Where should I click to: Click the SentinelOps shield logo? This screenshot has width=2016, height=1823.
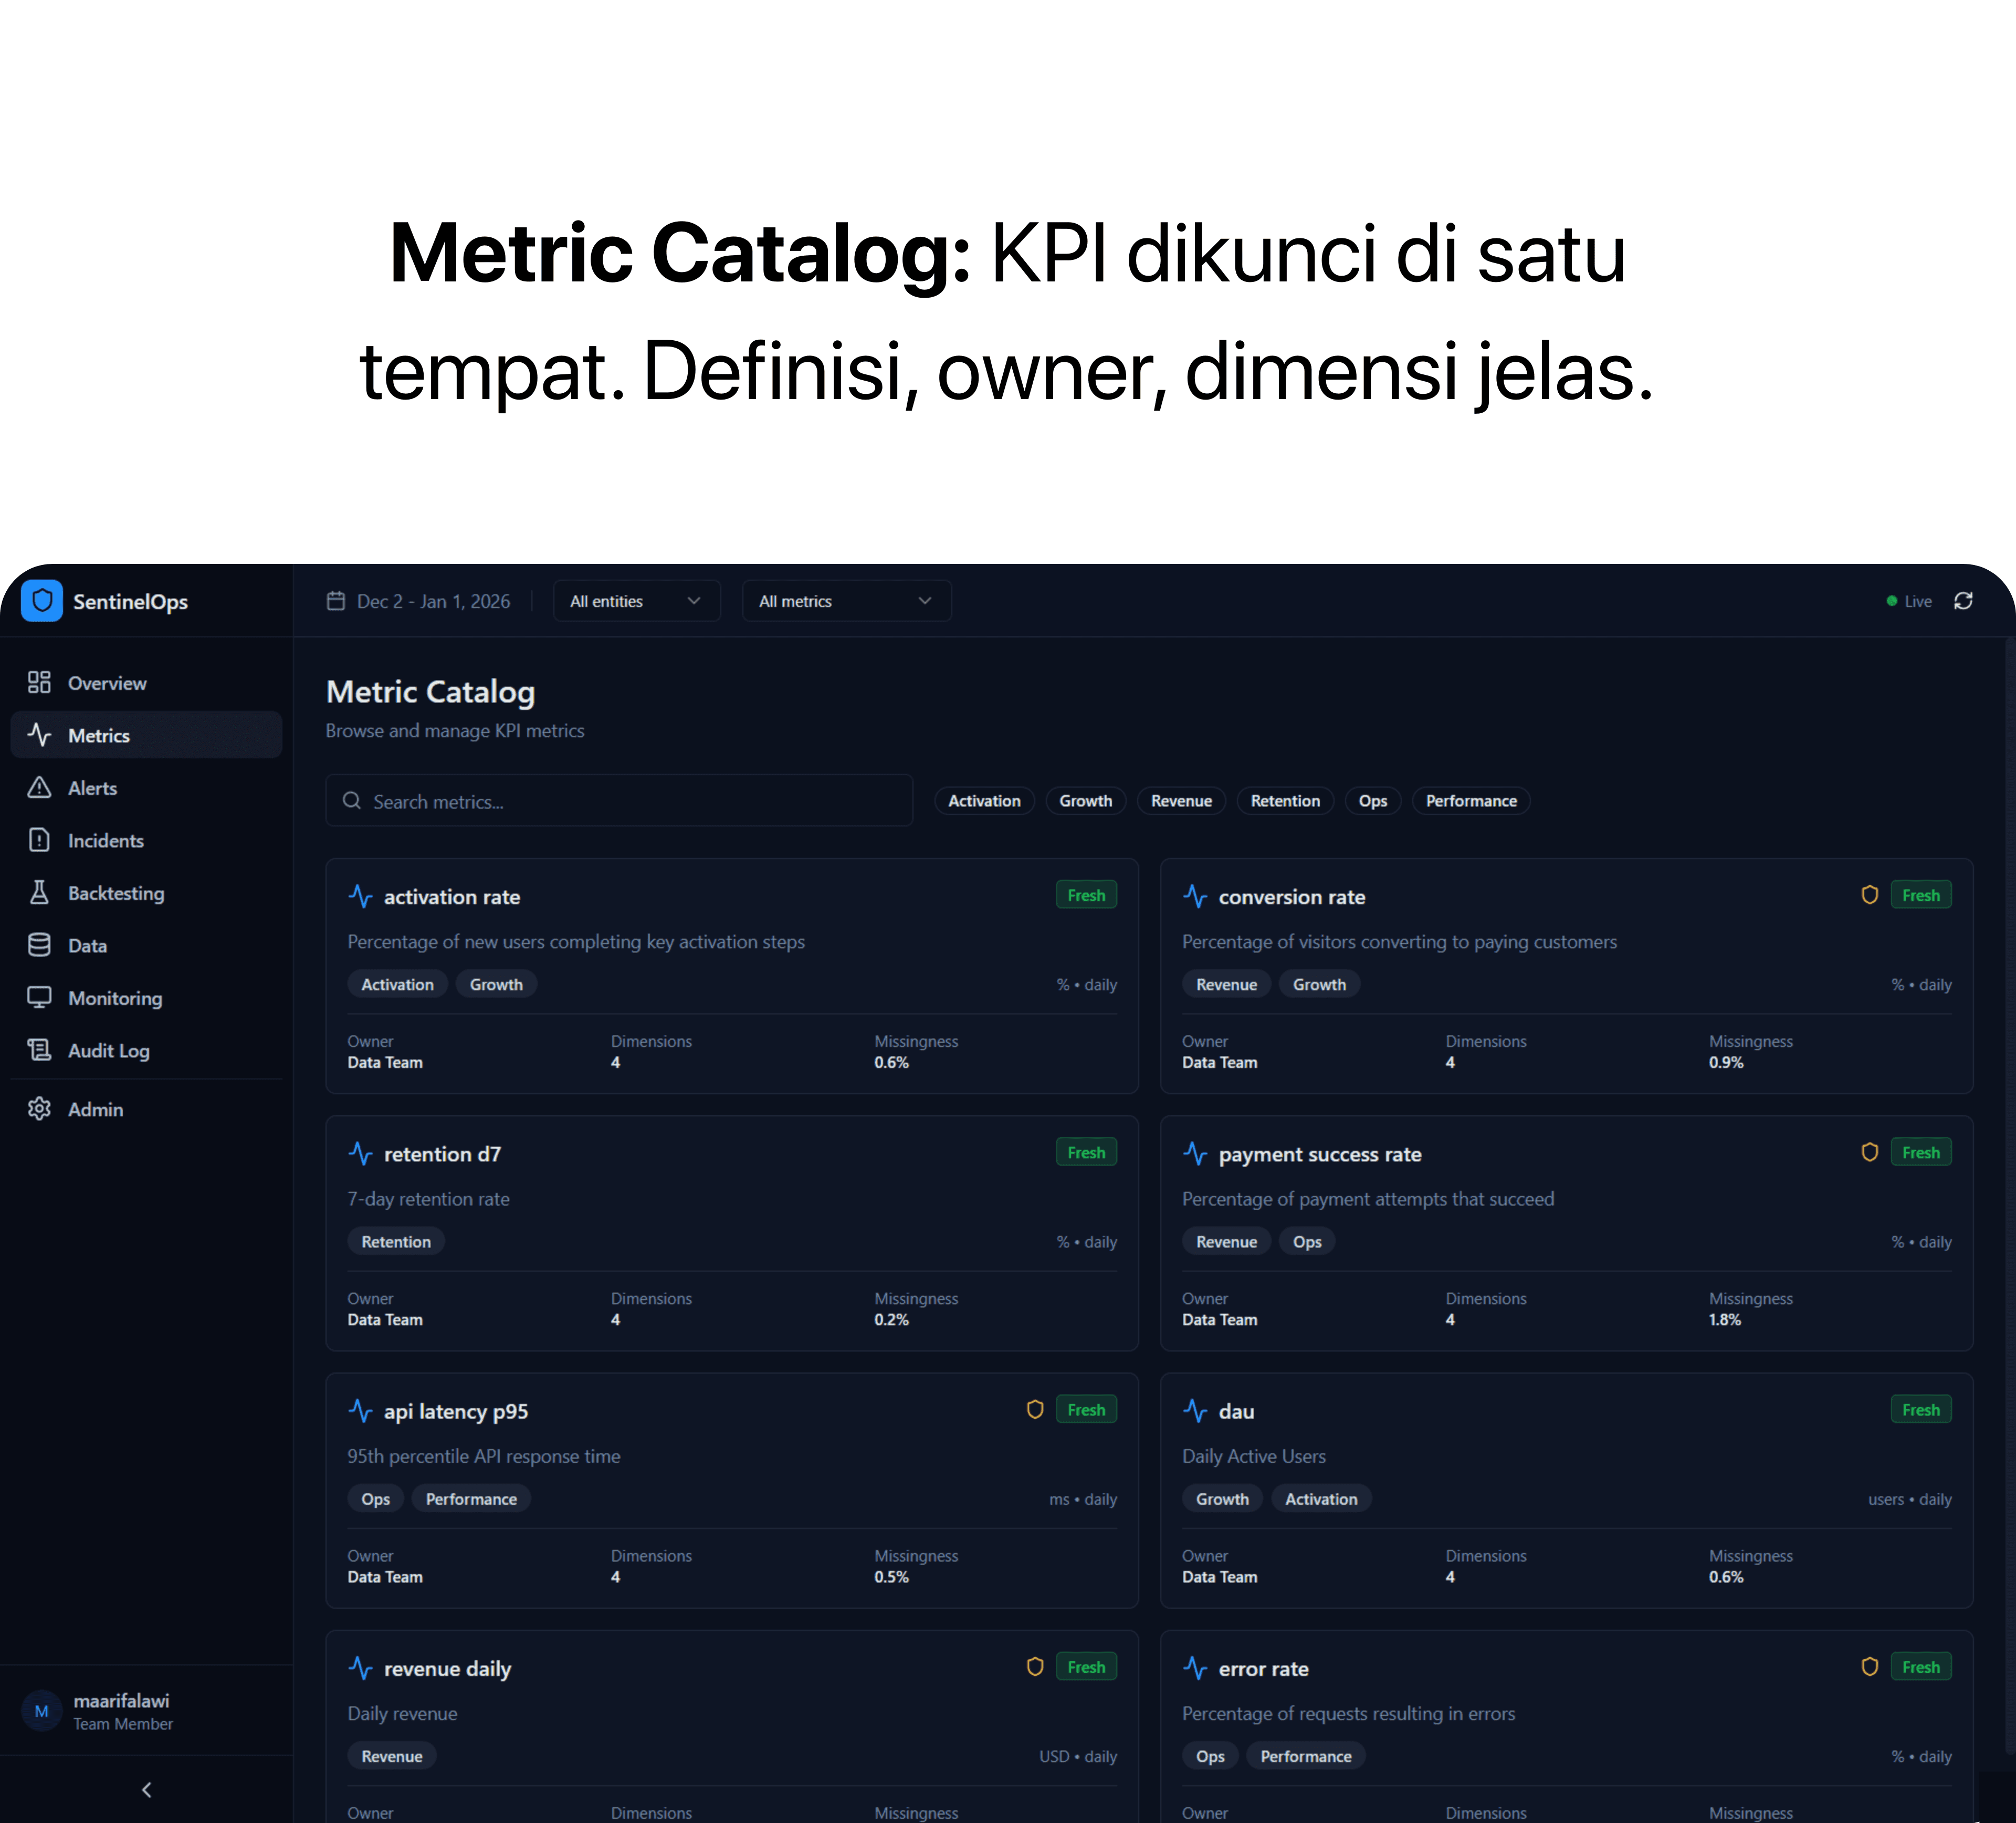[x=42, y=601]
